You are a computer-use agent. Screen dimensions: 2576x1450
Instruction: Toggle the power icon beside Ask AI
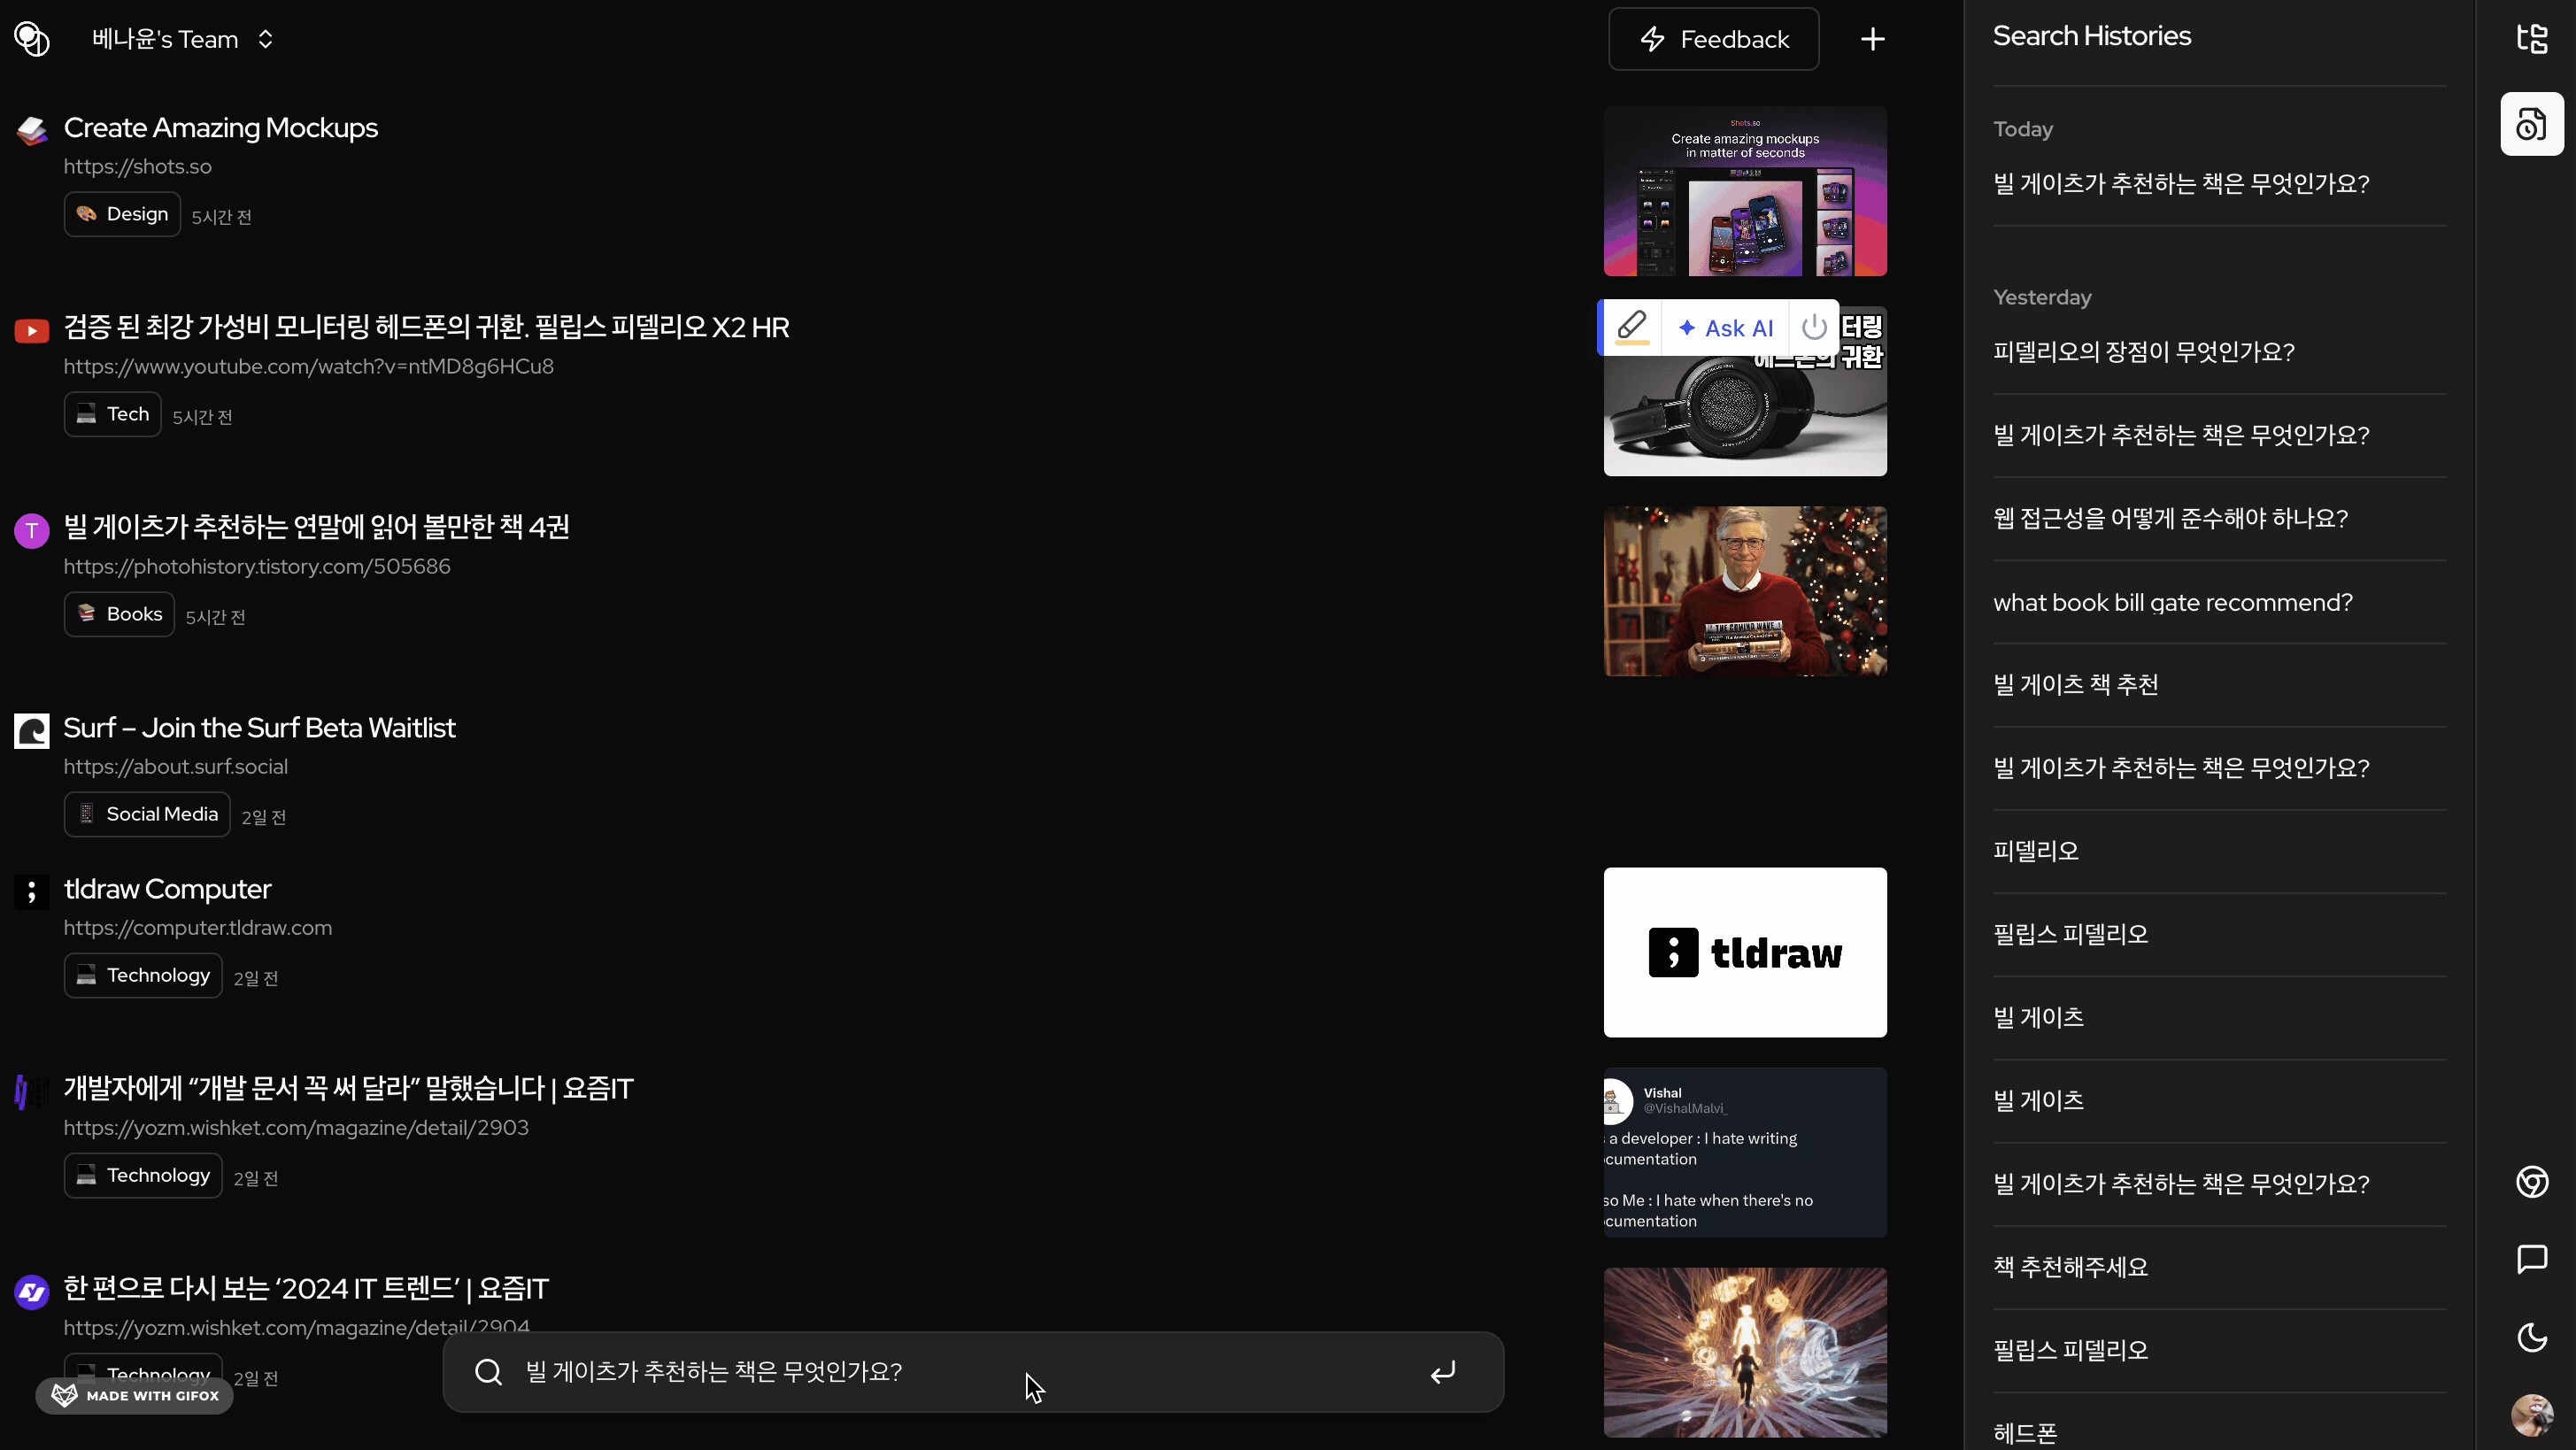pyautogui.click(x=1814, y=327)
